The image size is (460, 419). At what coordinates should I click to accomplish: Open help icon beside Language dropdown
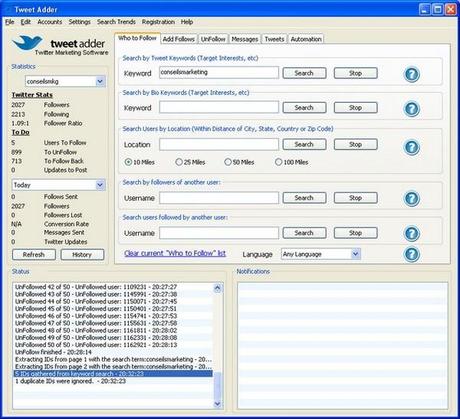tap(412, 254)
